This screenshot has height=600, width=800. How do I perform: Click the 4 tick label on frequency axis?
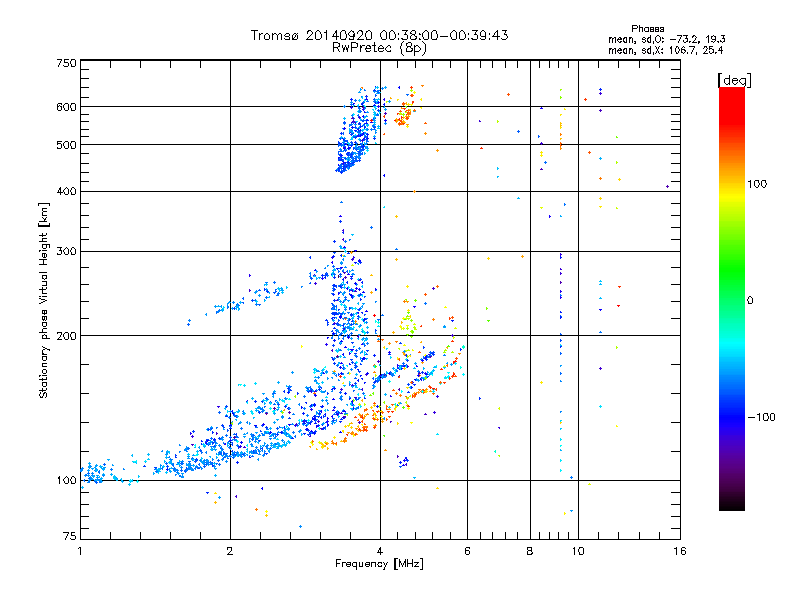coord(380,551)
